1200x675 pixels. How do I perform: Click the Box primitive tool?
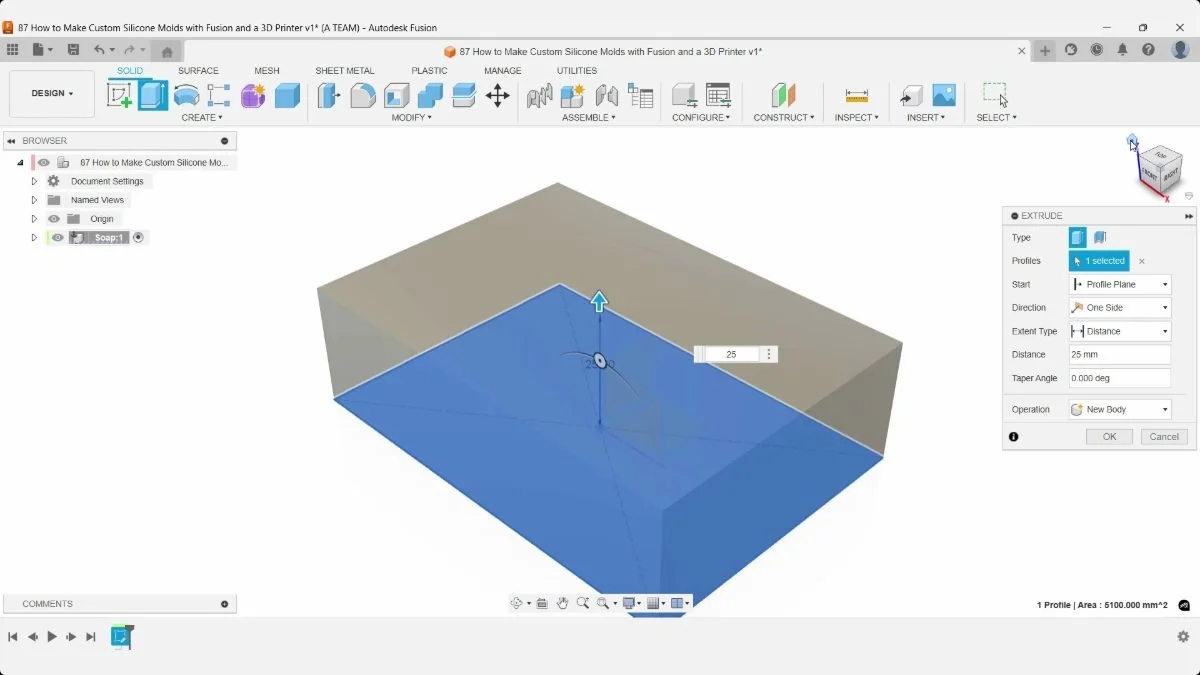[287, 95]
